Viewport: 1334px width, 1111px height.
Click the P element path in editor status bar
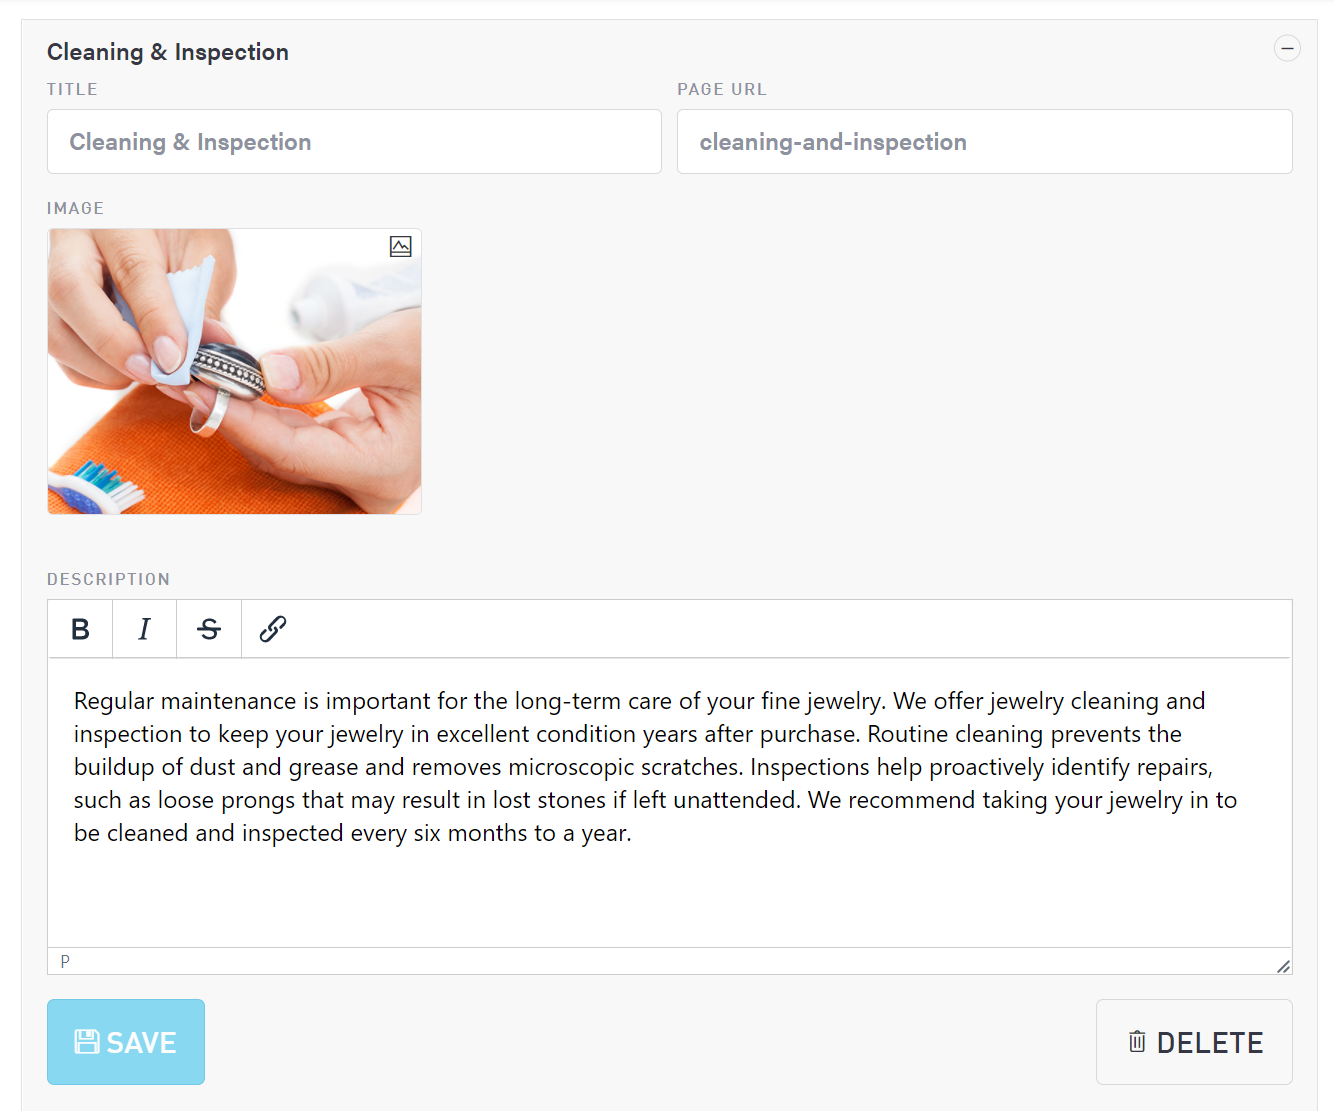65,961
